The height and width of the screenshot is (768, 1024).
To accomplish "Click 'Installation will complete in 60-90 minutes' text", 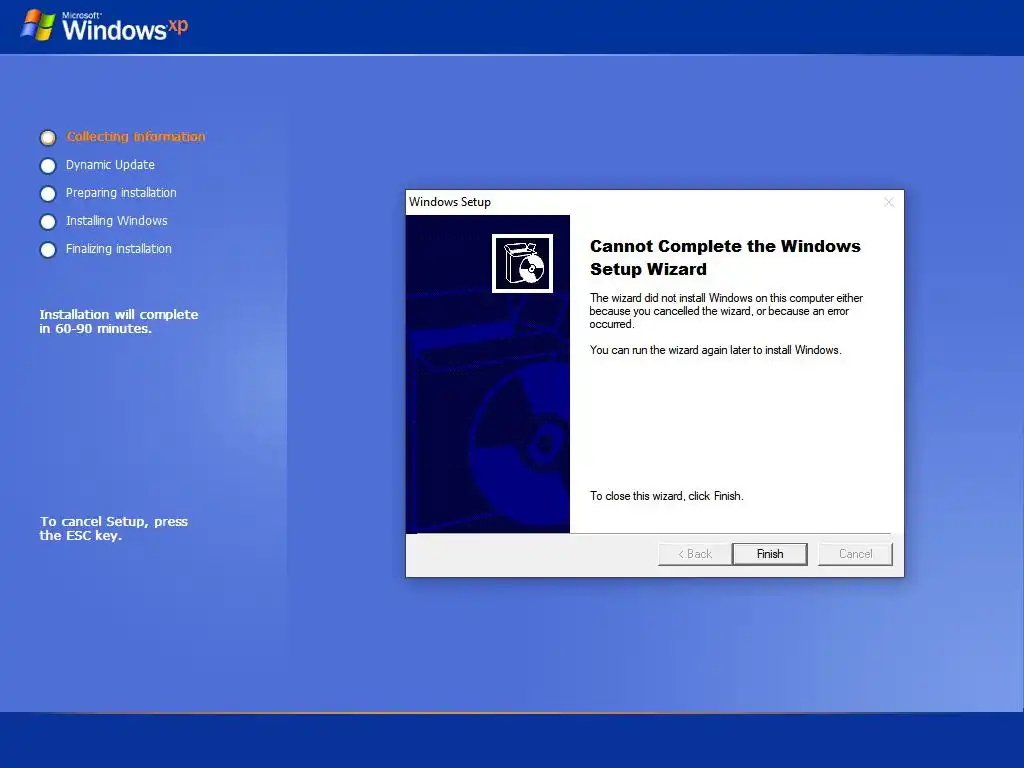I will [x=119, y=321].
